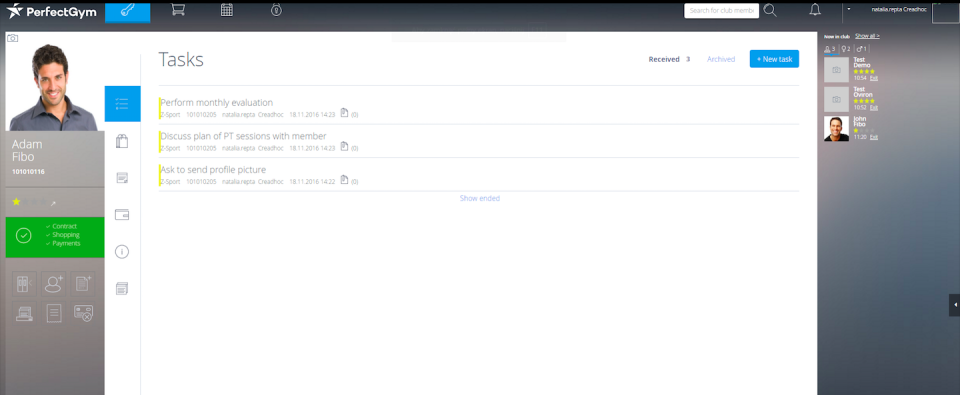This screenshot has width=960, height=395.
Task: Open the notifications bell icon
Action: pos(815,10)
